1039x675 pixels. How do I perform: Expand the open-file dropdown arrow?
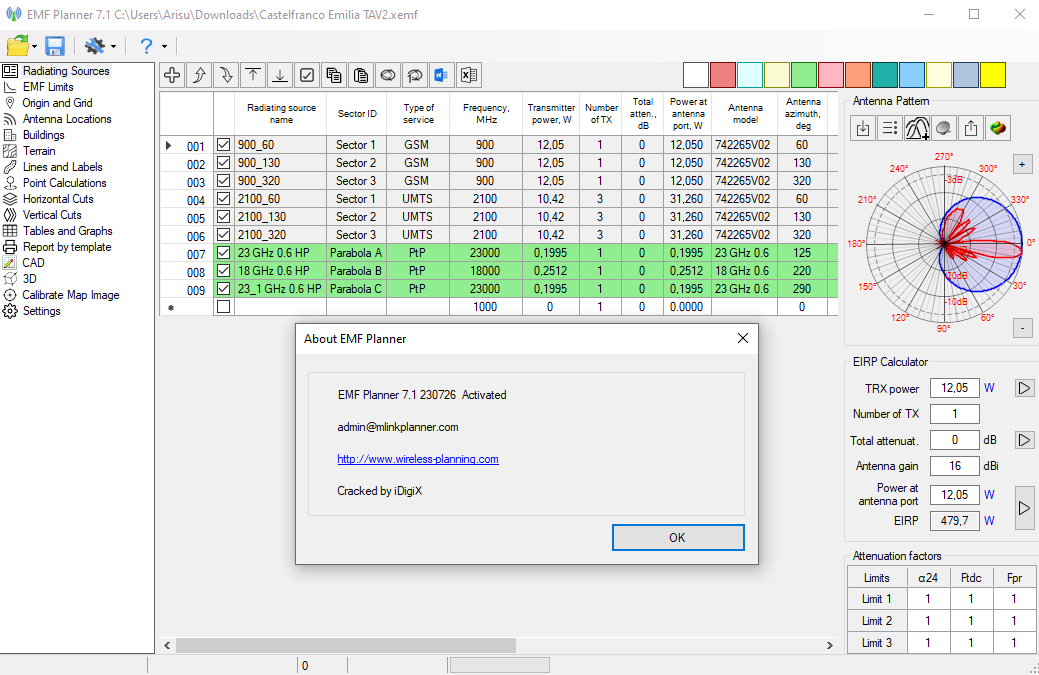[x=34, y=46]
